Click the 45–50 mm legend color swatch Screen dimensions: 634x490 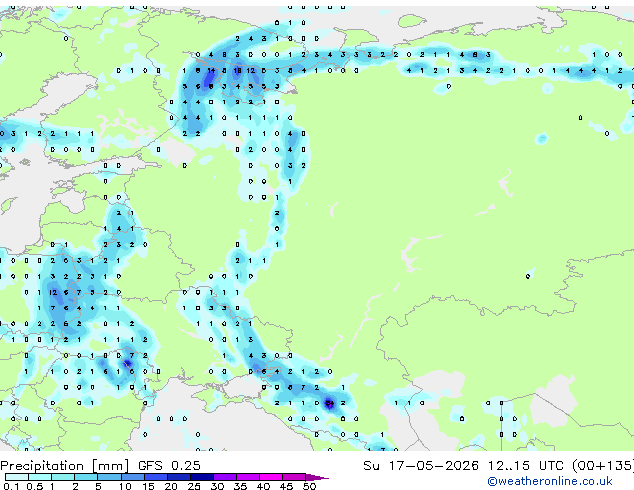pos(294,477)
